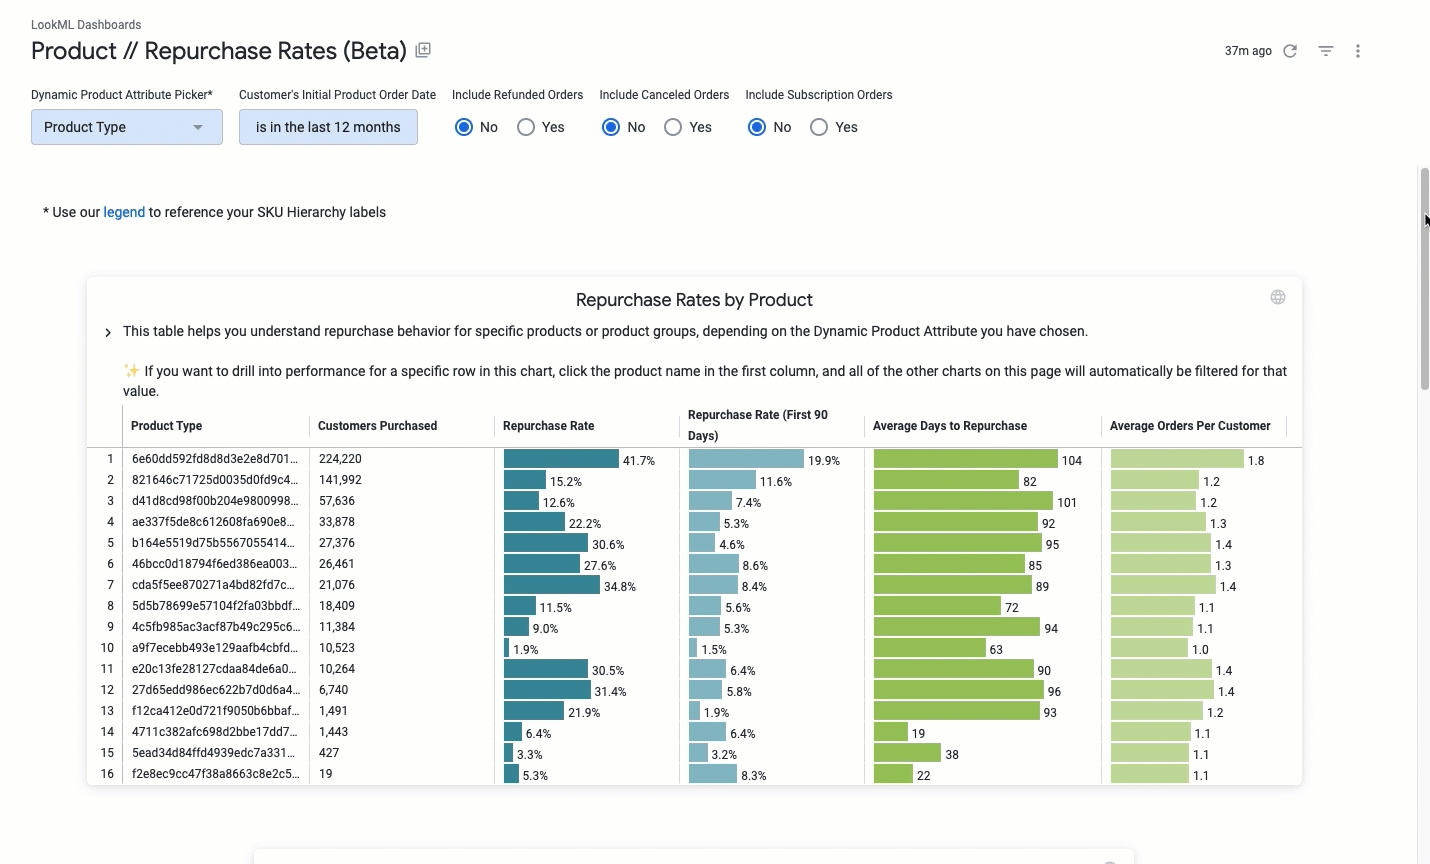Viewport: 1430px width, 864px height.
Task: Click the Average Days to Repurchase header
Action: pyautogui.click(x=949, y=426)
